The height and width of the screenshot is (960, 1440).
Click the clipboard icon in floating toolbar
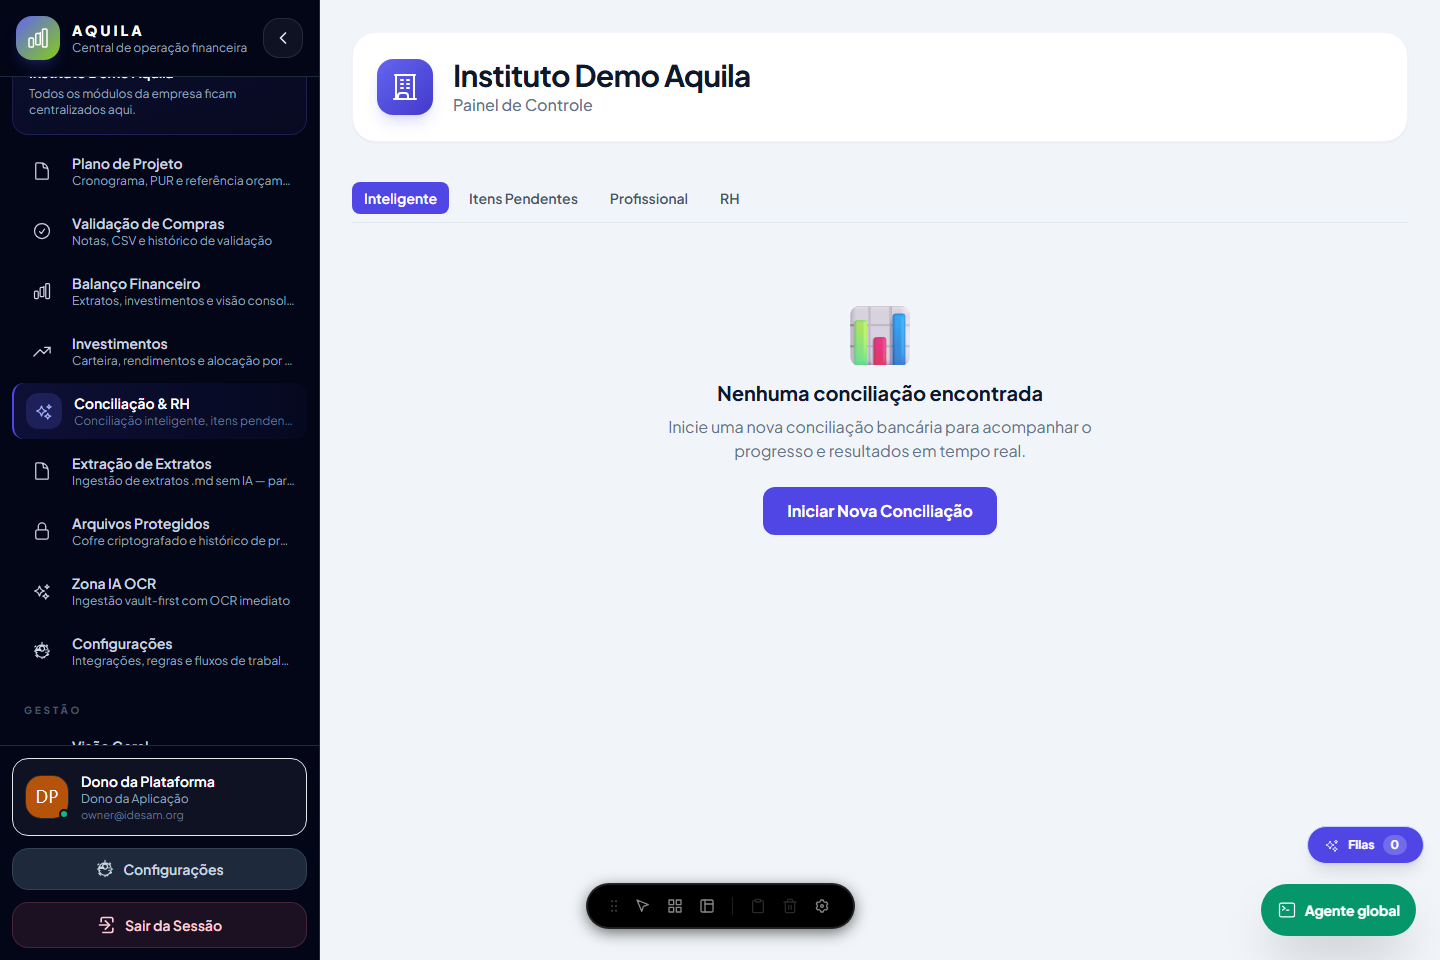coord(758,906)
